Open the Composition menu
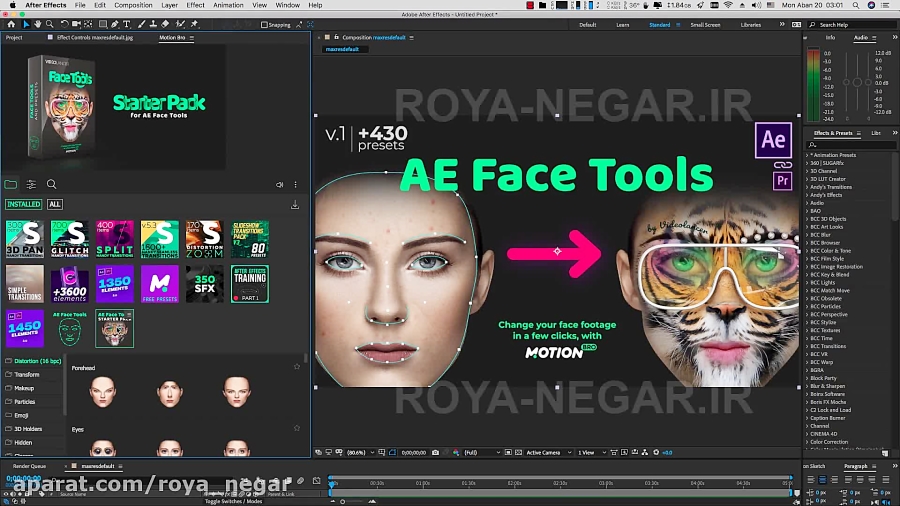 coord(133,5)
